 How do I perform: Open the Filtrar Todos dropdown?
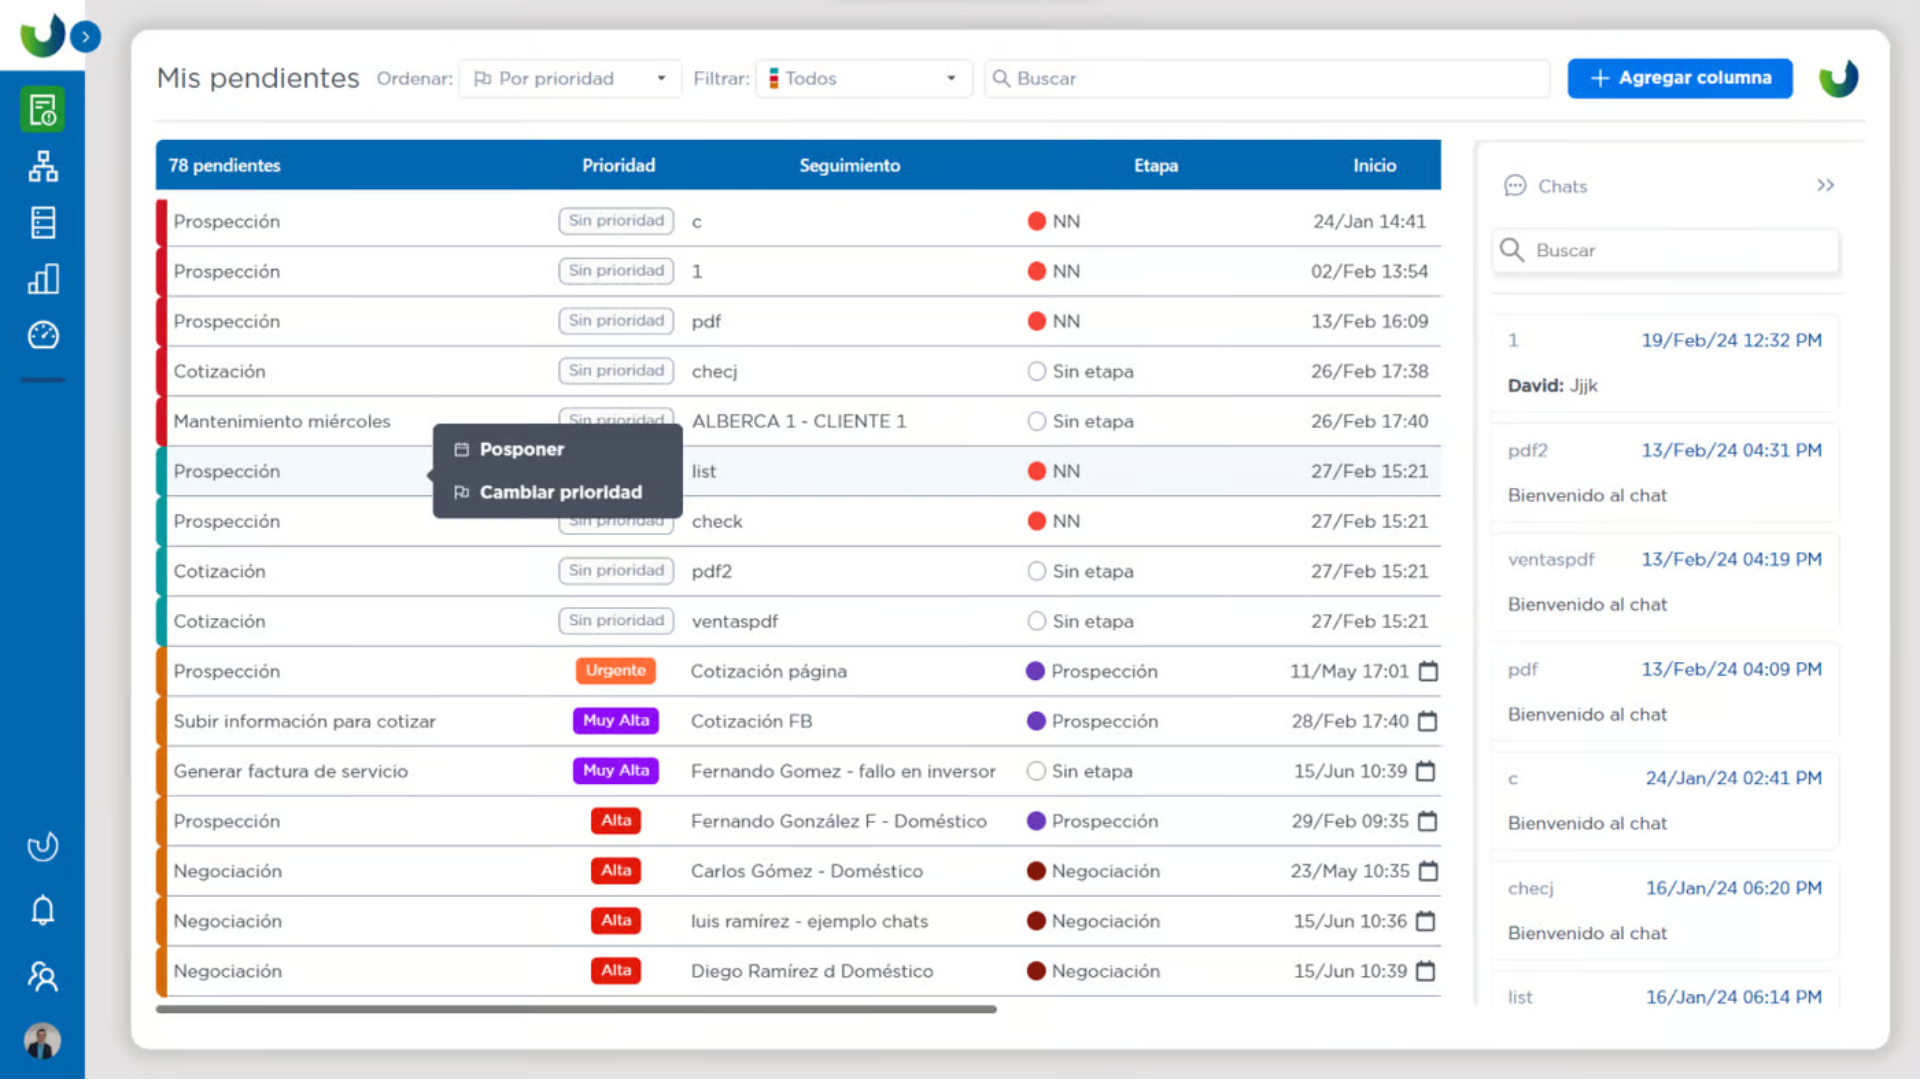click(864, 78)
